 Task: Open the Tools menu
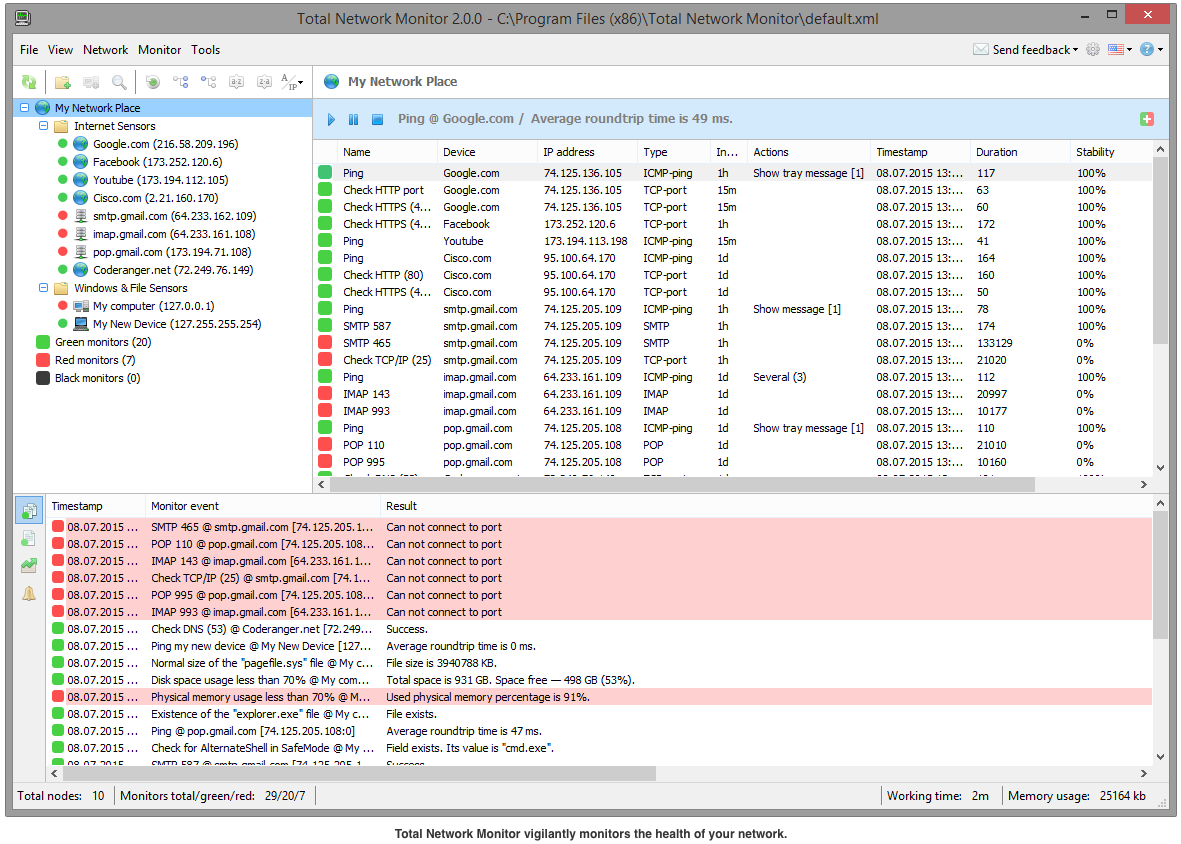click(205, 49)
